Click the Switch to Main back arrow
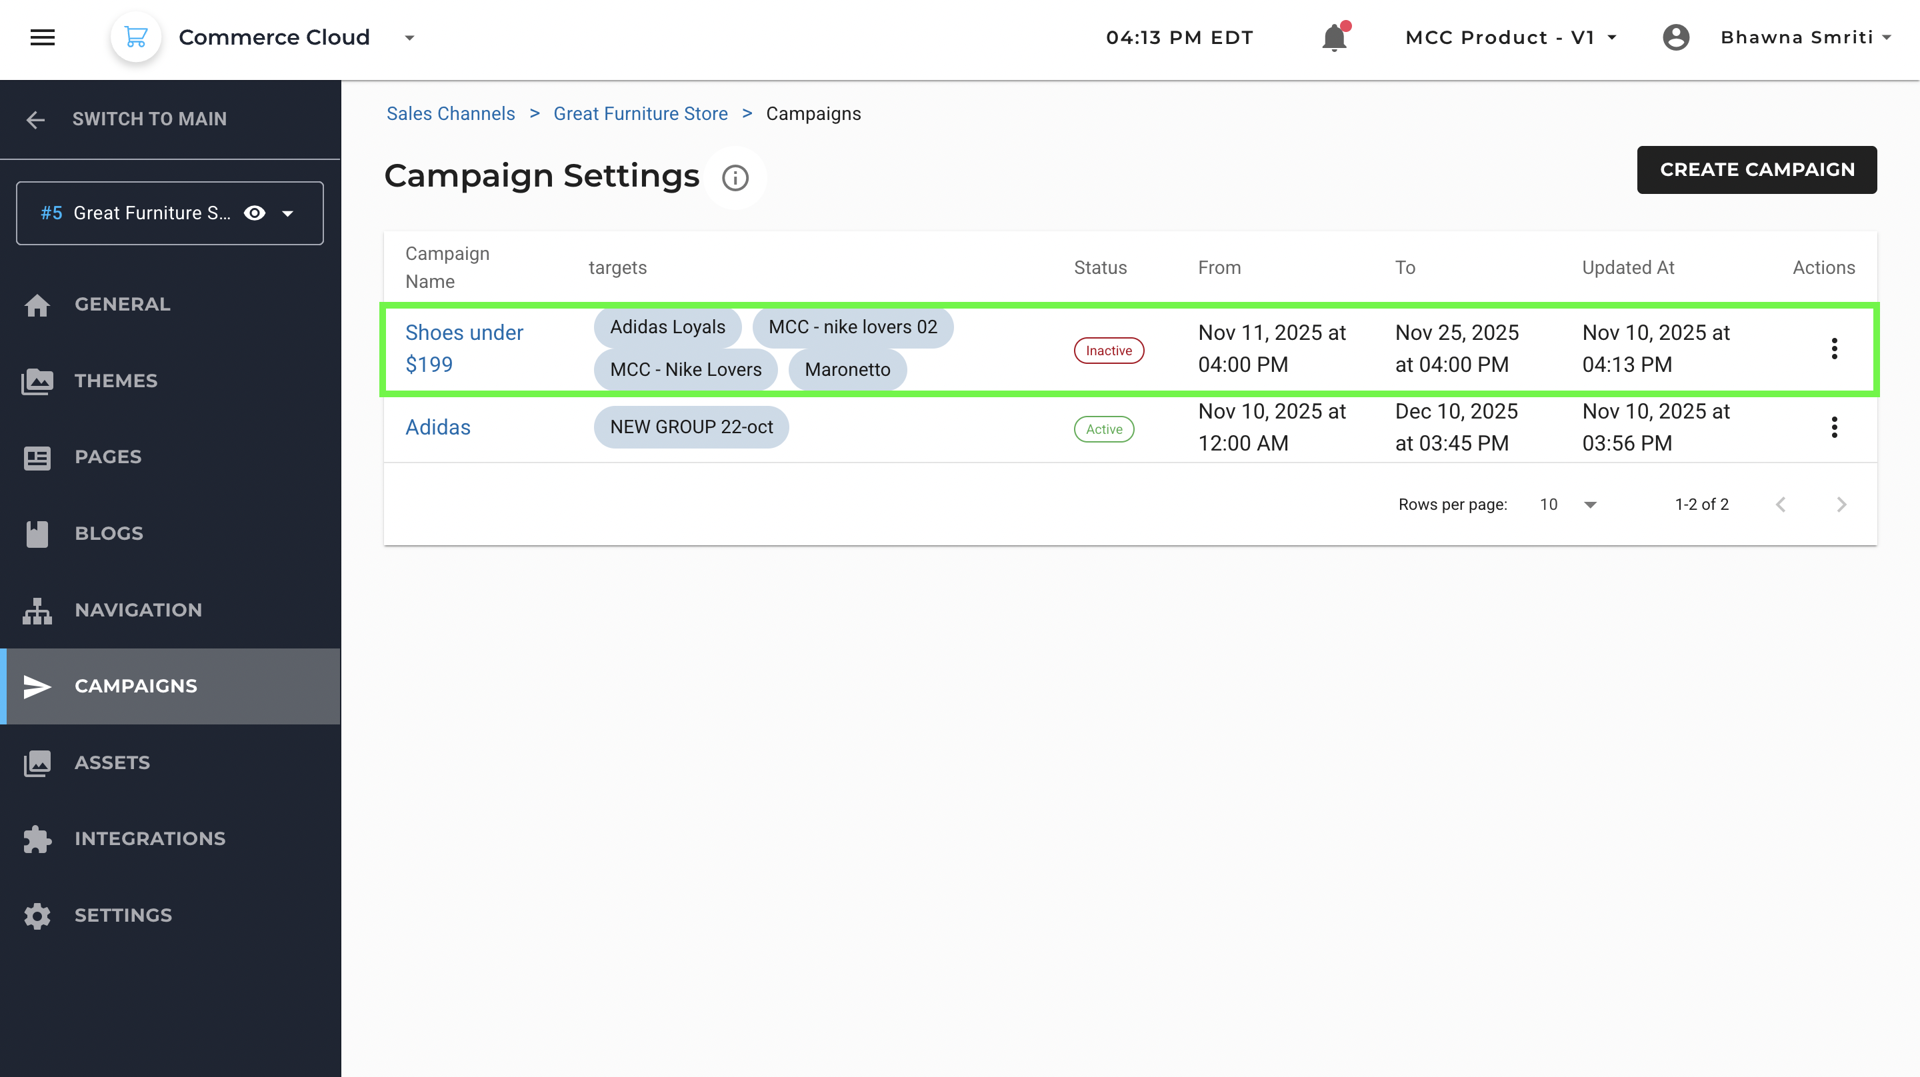This screenshot has height=1077, width=1920. [x=36, y=120]
